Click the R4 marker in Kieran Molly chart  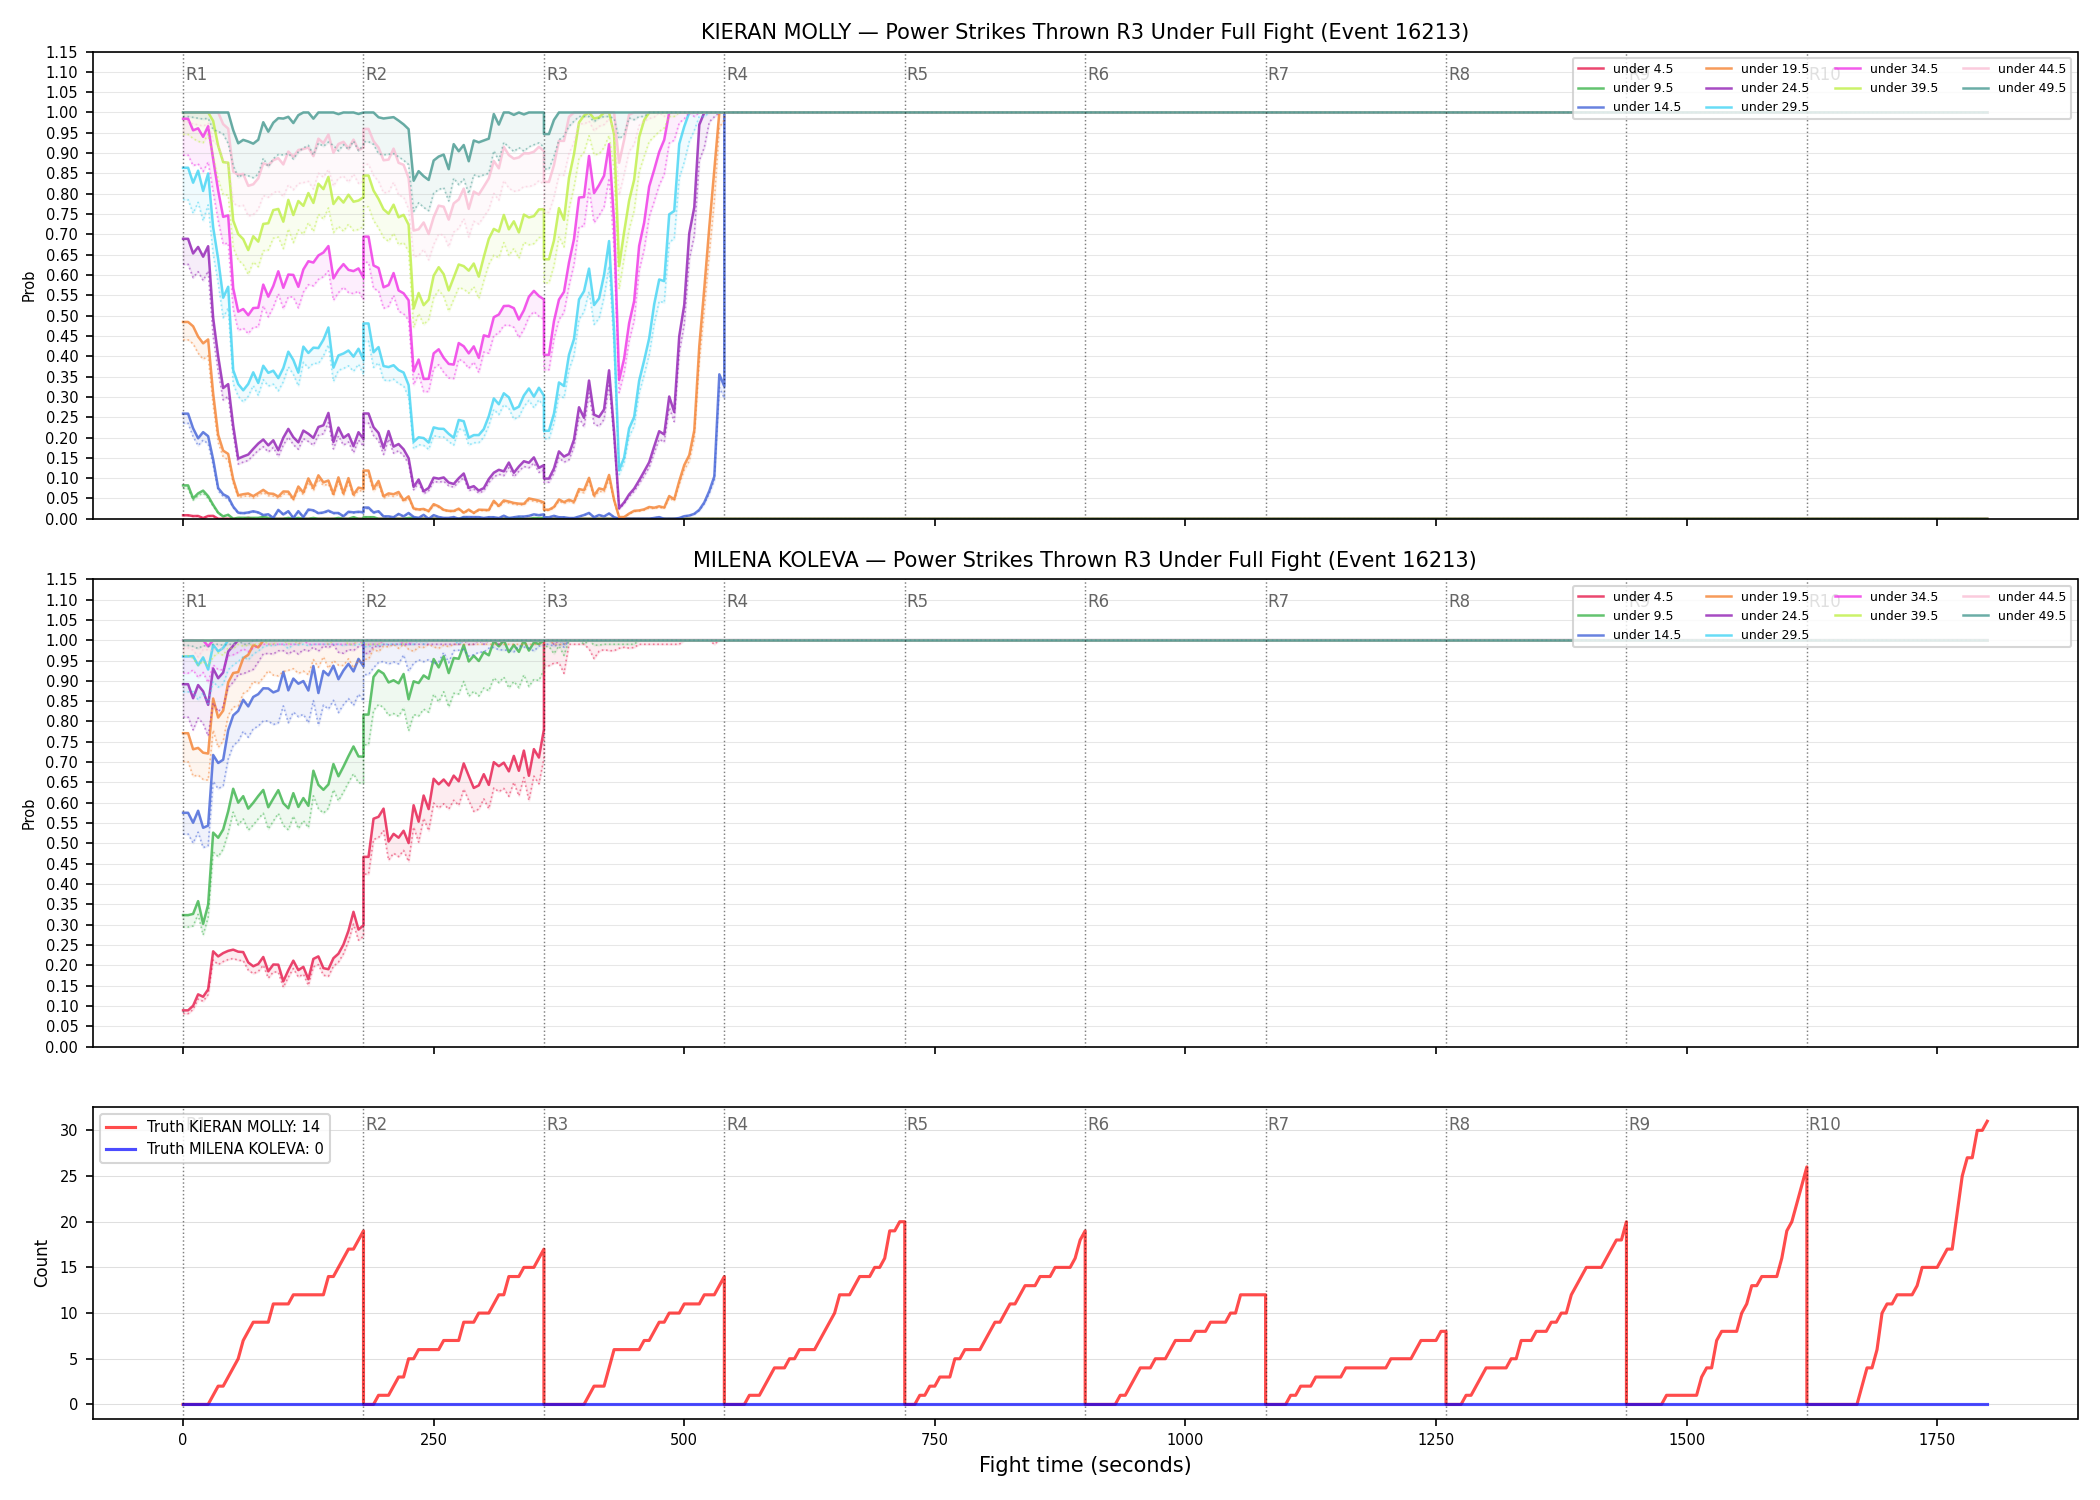tap(737, 74)
